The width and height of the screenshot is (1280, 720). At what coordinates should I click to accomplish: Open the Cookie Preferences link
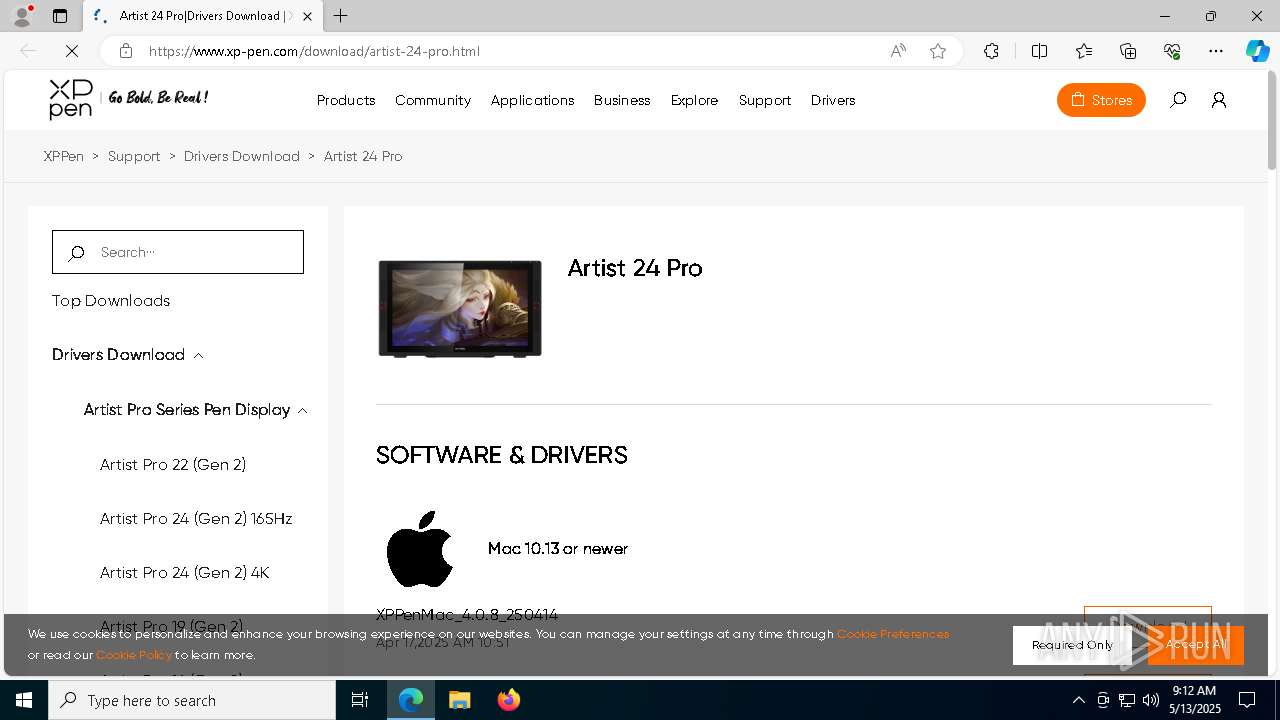coord(893,634)
